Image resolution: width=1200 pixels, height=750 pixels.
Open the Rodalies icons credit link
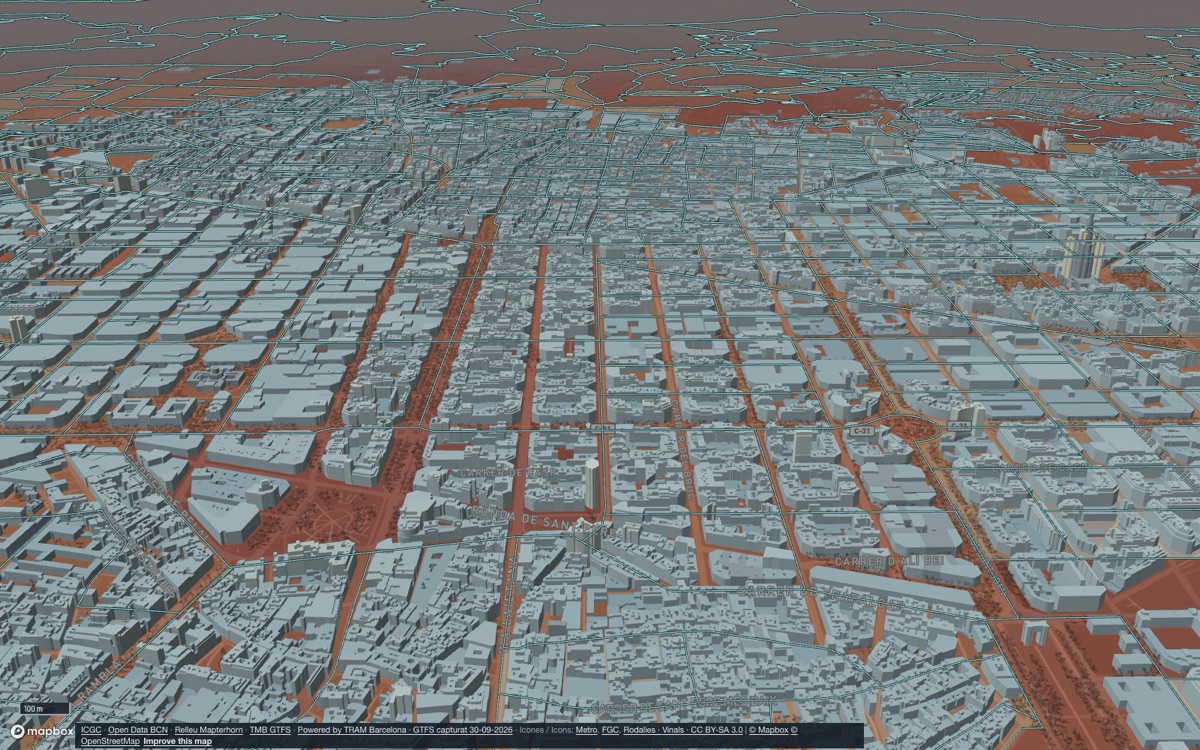coord(639,730)
